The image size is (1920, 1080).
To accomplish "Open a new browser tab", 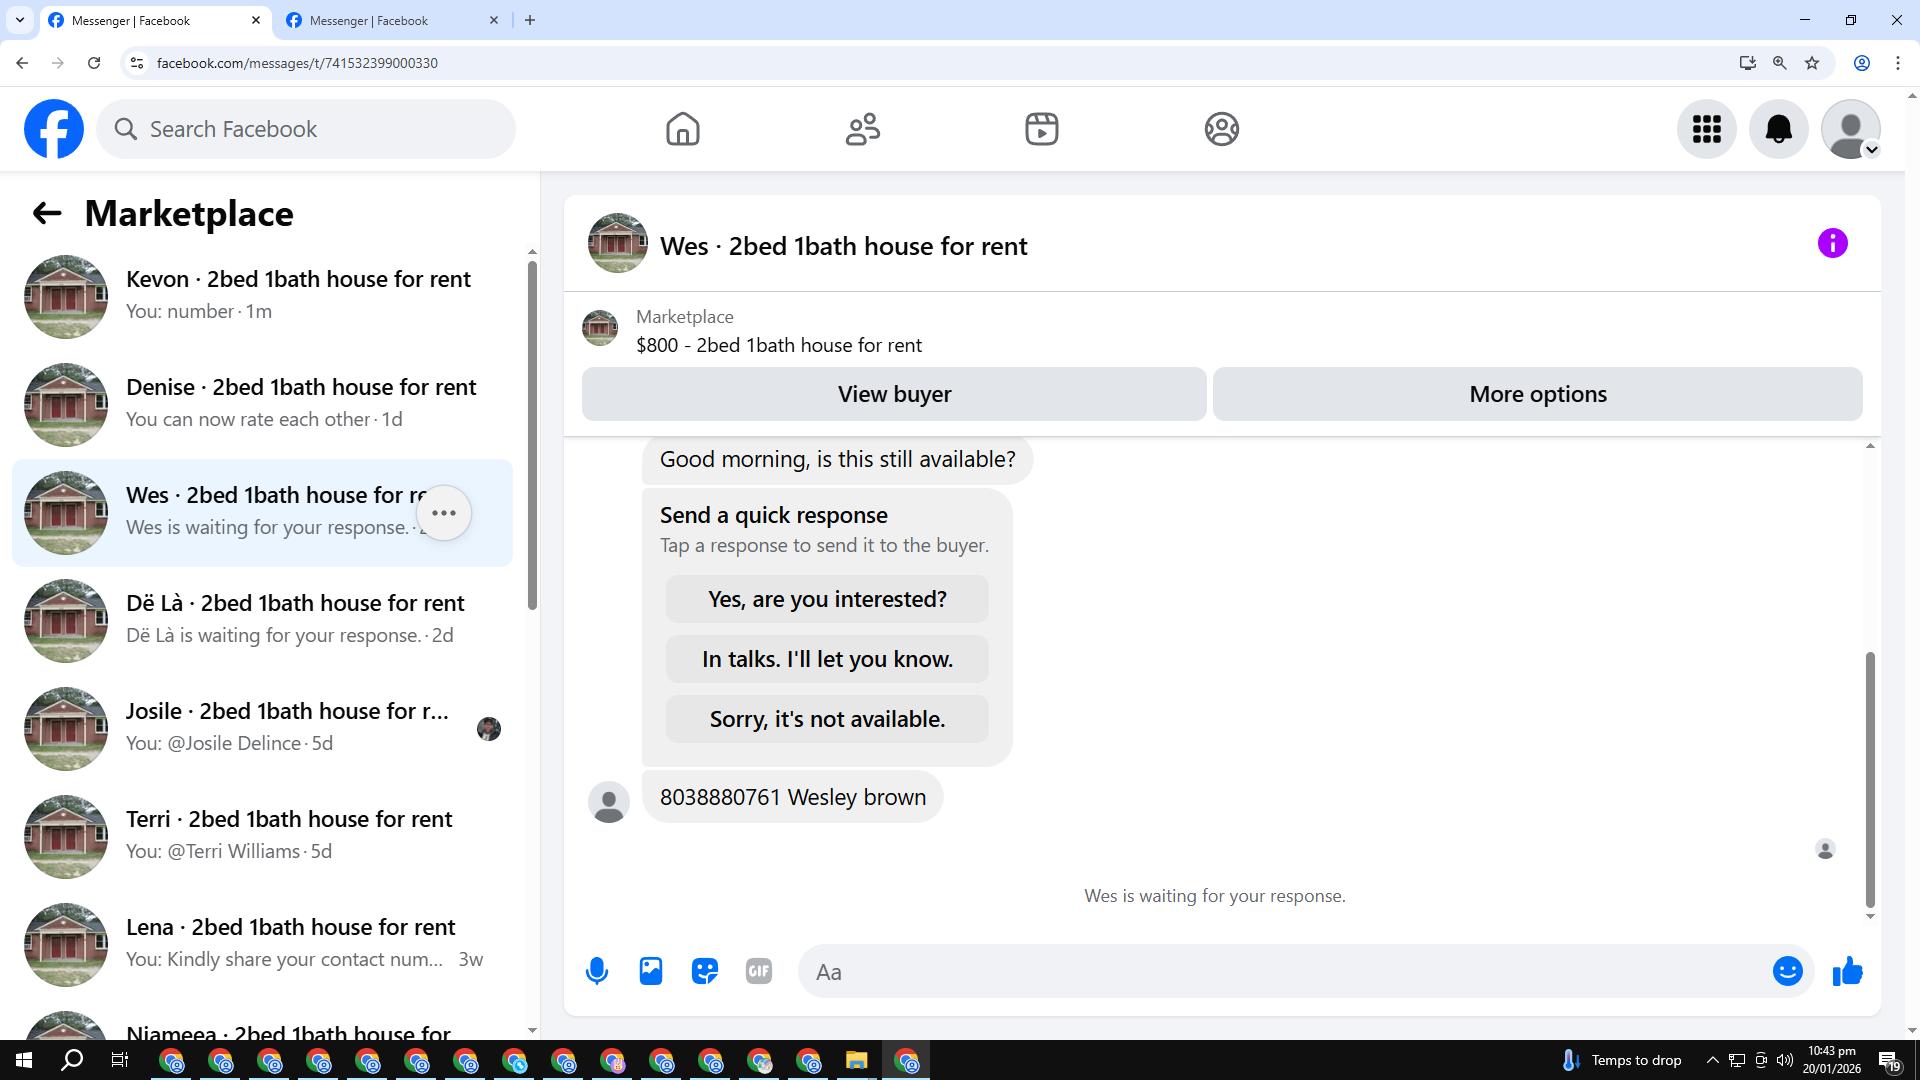I will pos(530,20).
